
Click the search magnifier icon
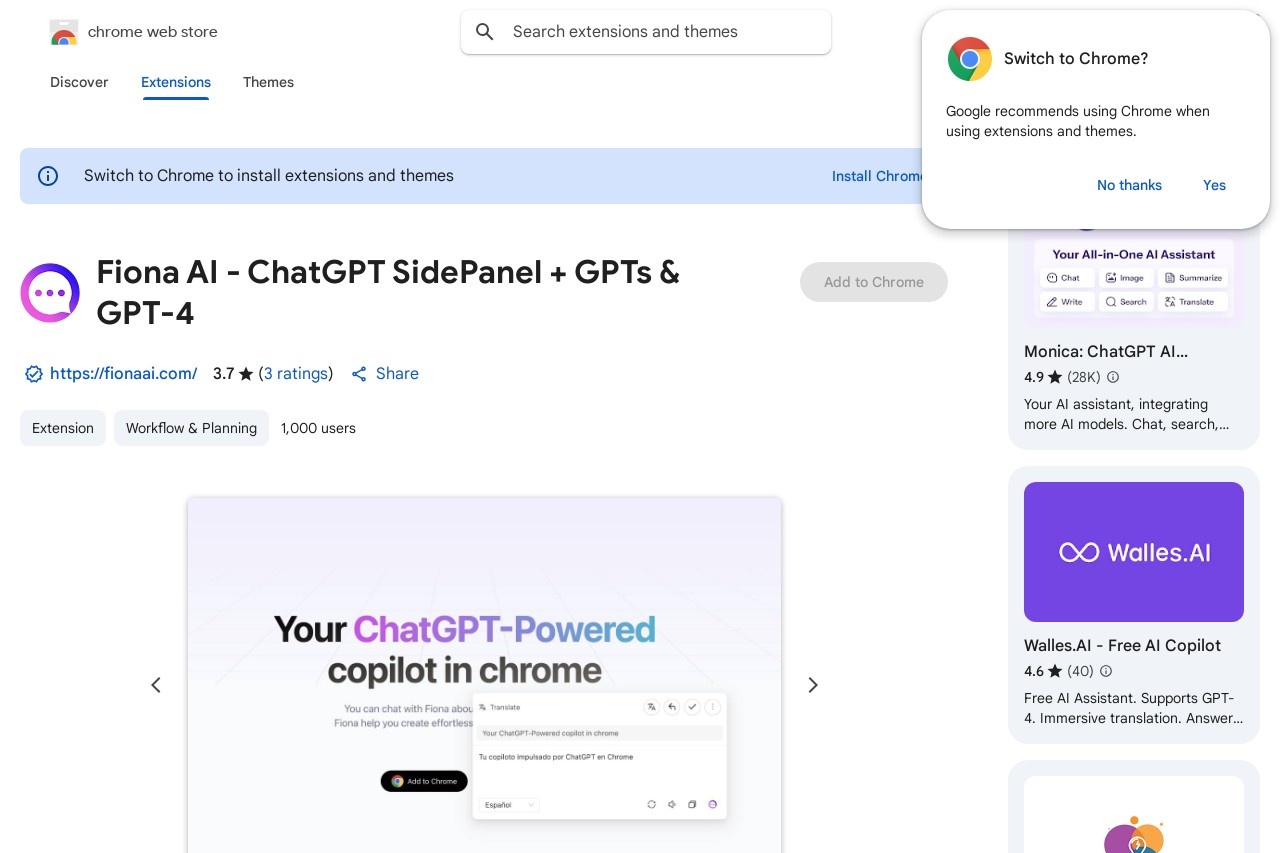tap(485, 32)
